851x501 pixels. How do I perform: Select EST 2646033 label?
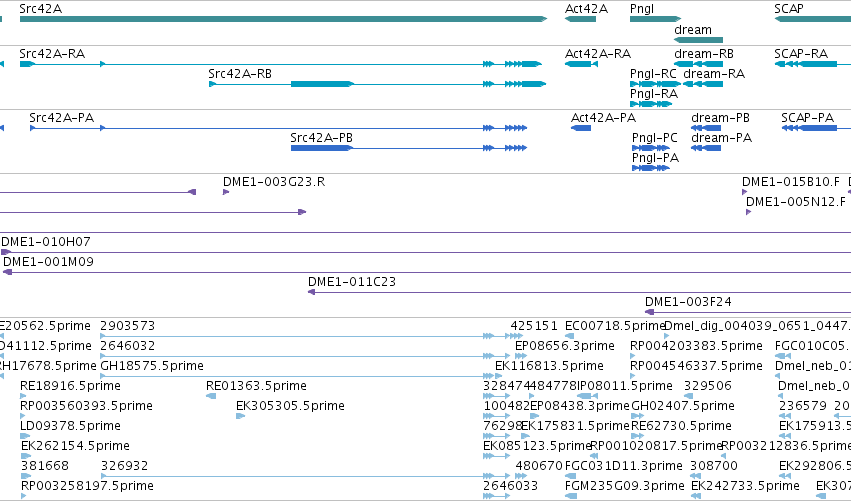click(x=510, y=486)
